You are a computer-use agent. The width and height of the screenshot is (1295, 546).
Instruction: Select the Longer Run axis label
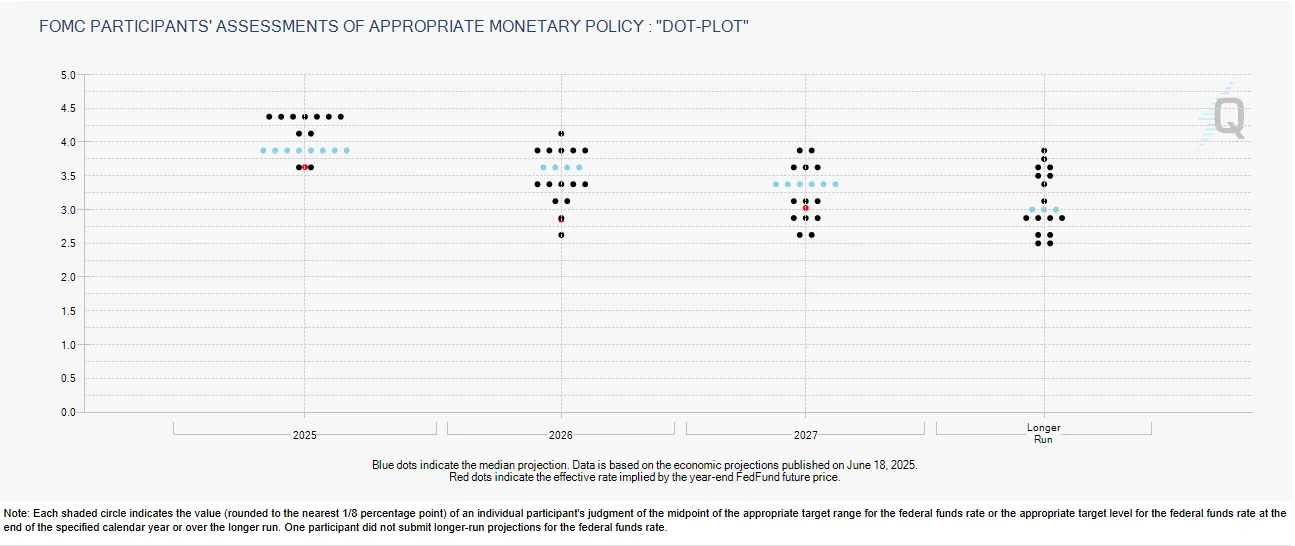pos(1043,433)
